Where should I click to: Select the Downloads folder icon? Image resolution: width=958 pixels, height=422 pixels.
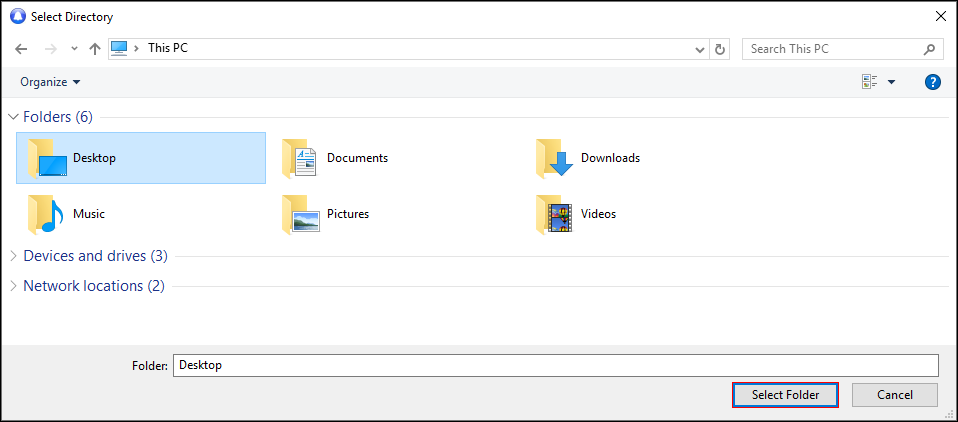tap(555, 158)
